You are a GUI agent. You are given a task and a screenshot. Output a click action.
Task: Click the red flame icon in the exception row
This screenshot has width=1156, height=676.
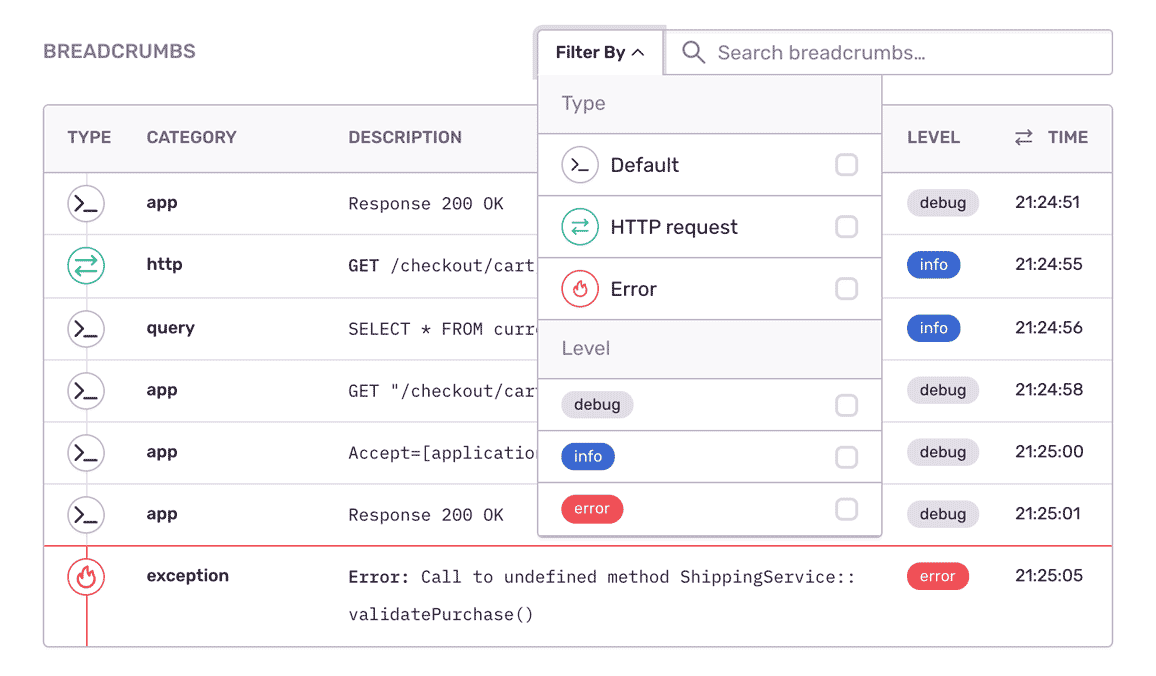[x=86, y=577]
